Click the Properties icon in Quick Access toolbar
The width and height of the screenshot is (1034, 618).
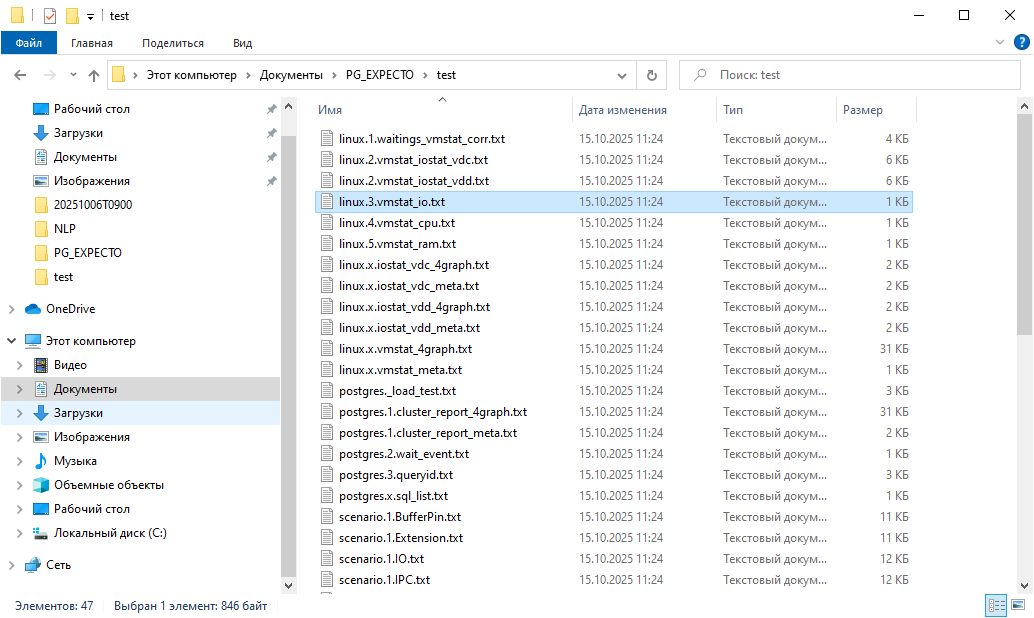[49, 16]
